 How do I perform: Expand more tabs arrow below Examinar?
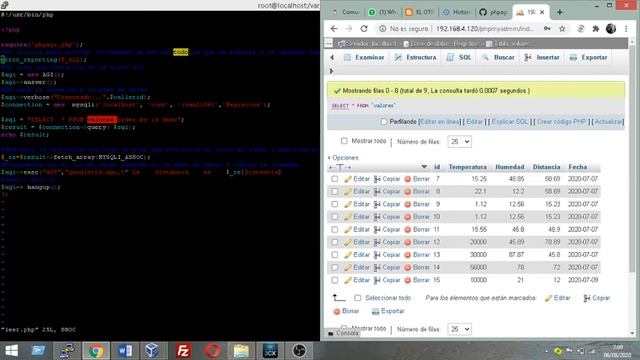coord(331,71)
